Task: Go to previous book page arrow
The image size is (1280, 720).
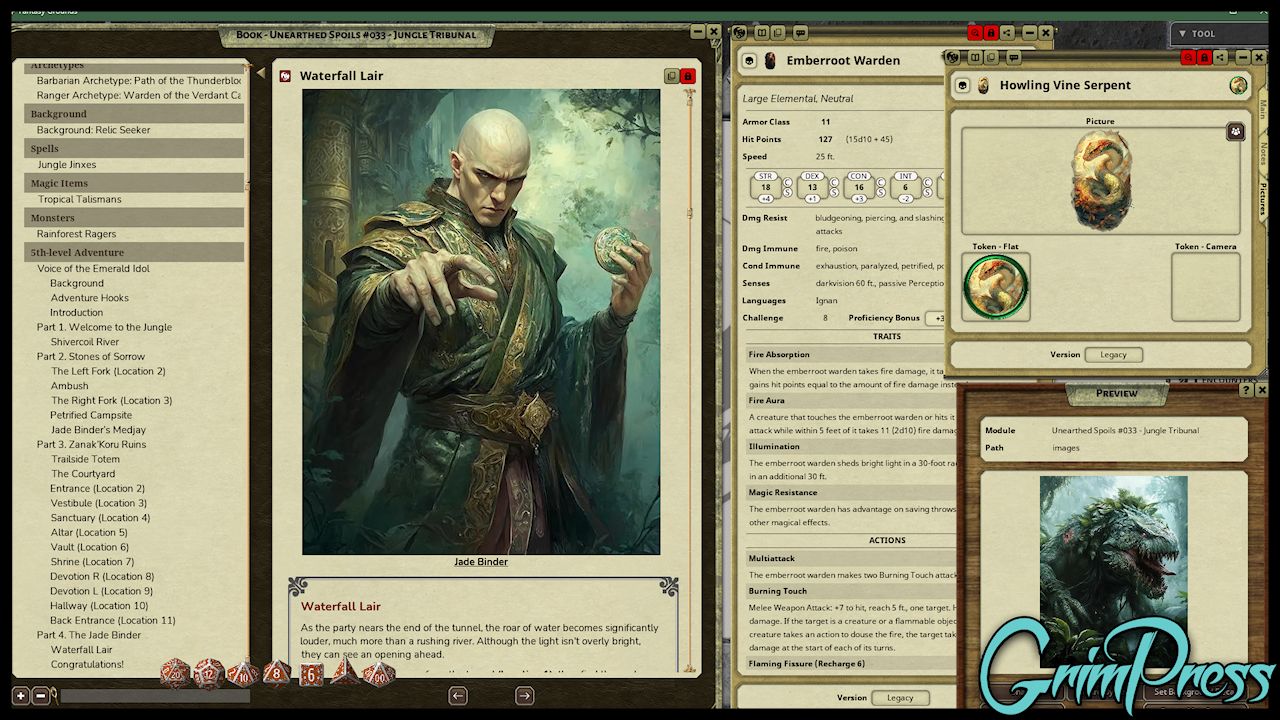Action: click(x=458, y=695)
